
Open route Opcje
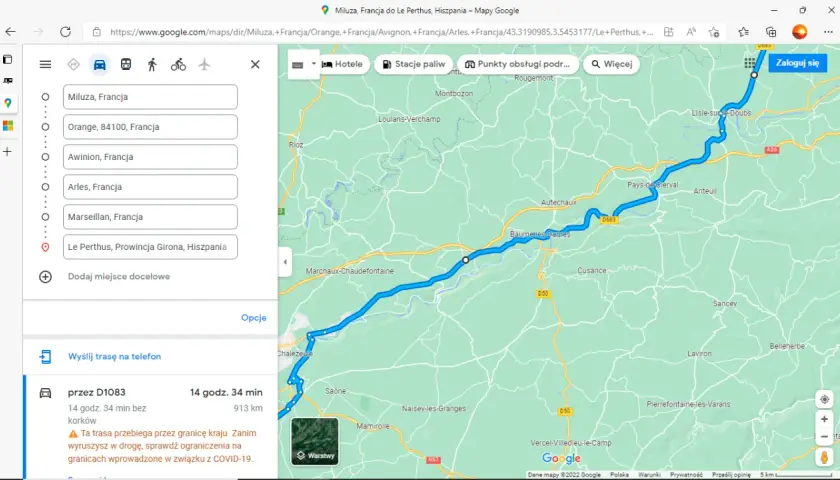click(x=253, y=318)
